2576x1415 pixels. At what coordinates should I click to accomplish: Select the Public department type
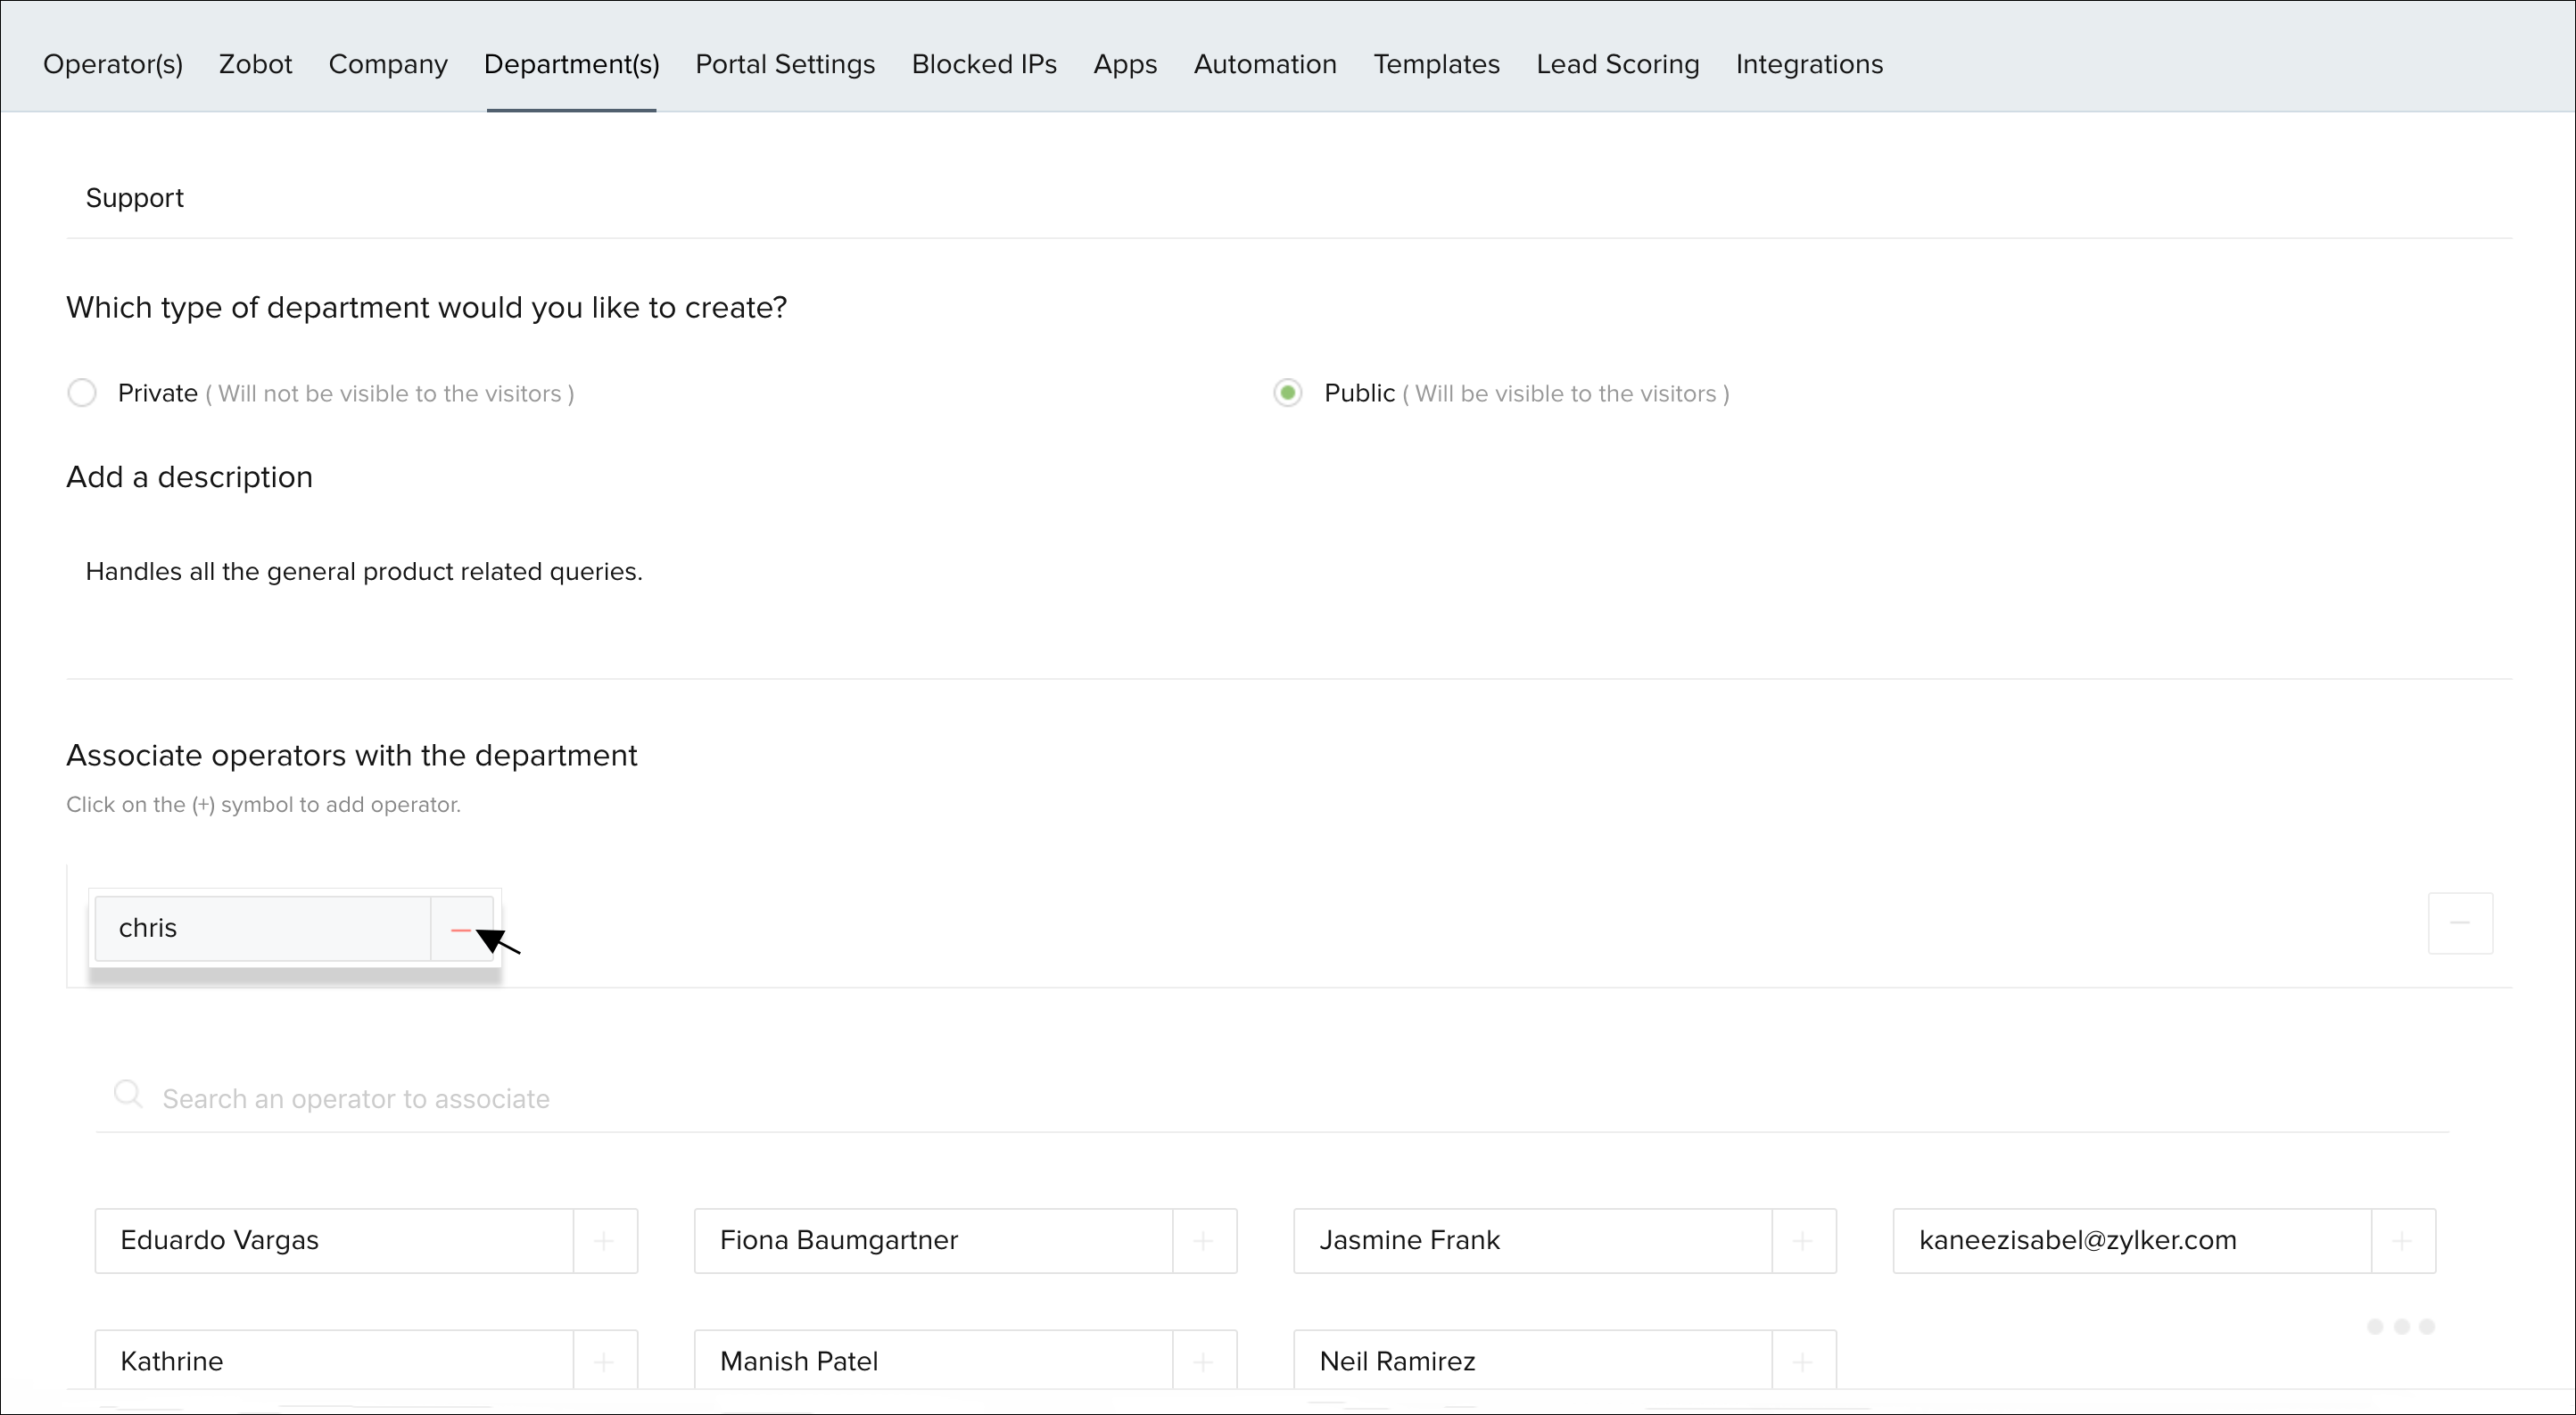(1288, 393)
